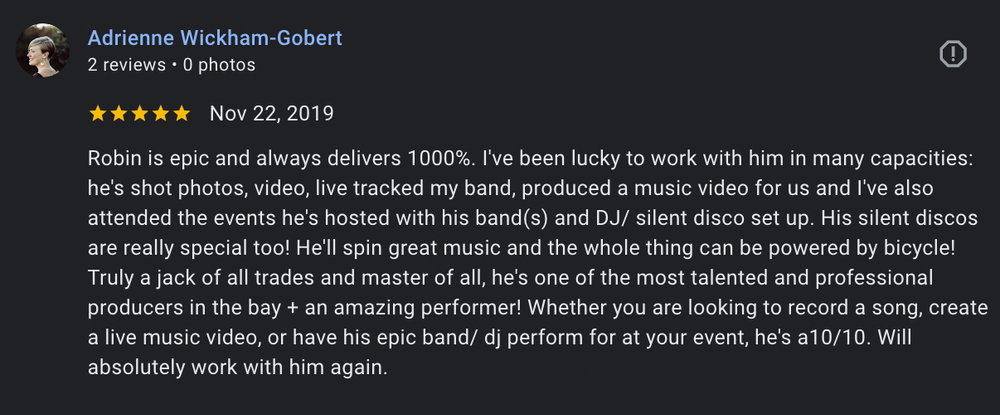Open the Adrienne Wickham-Gobert profile link
1000x415 pixels.
click(215, 38)
